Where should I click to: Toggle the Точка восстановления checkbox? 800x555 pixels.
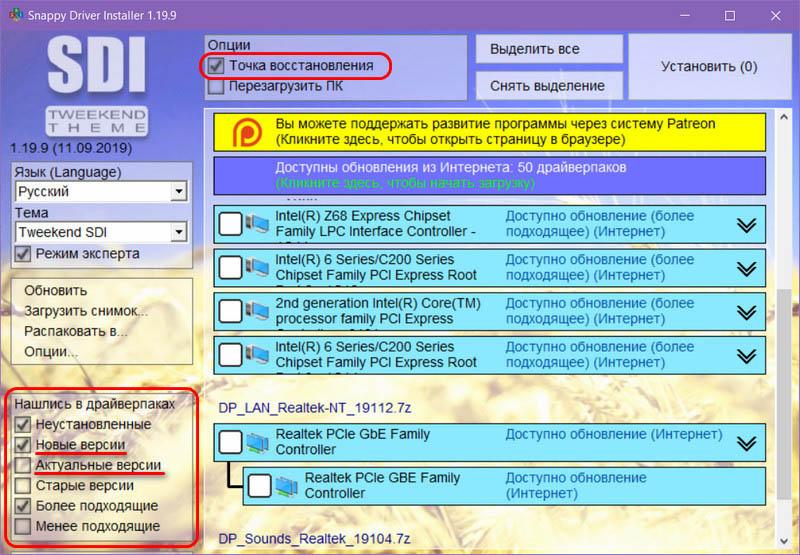pyautogui.click(x=216, y=65)
